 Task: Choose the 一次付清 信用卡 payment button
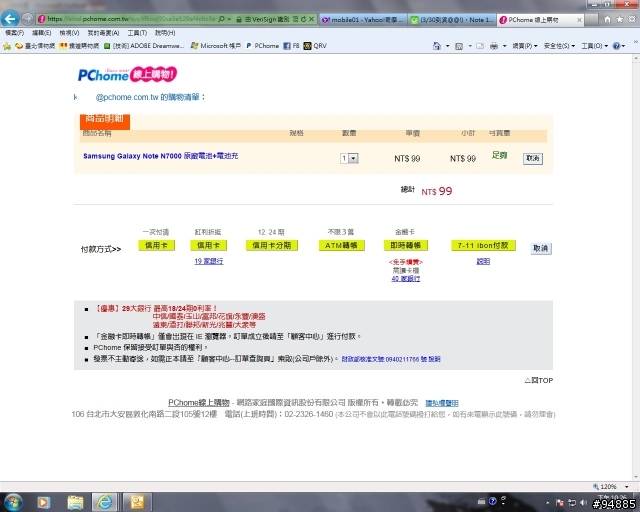click(156, 245)
